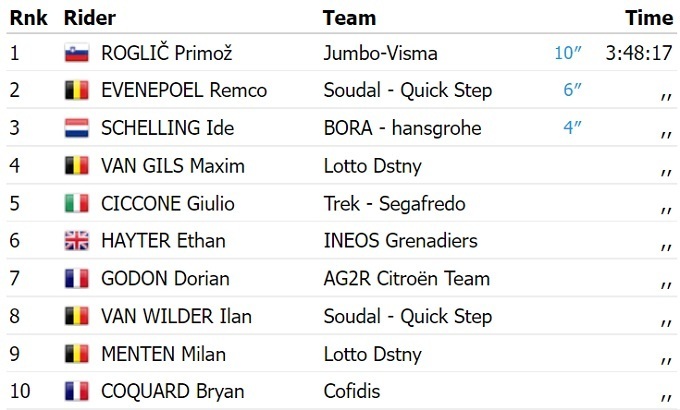
Task: Click the Italian flag beside Ciccone
Action: tap(76, 204)
